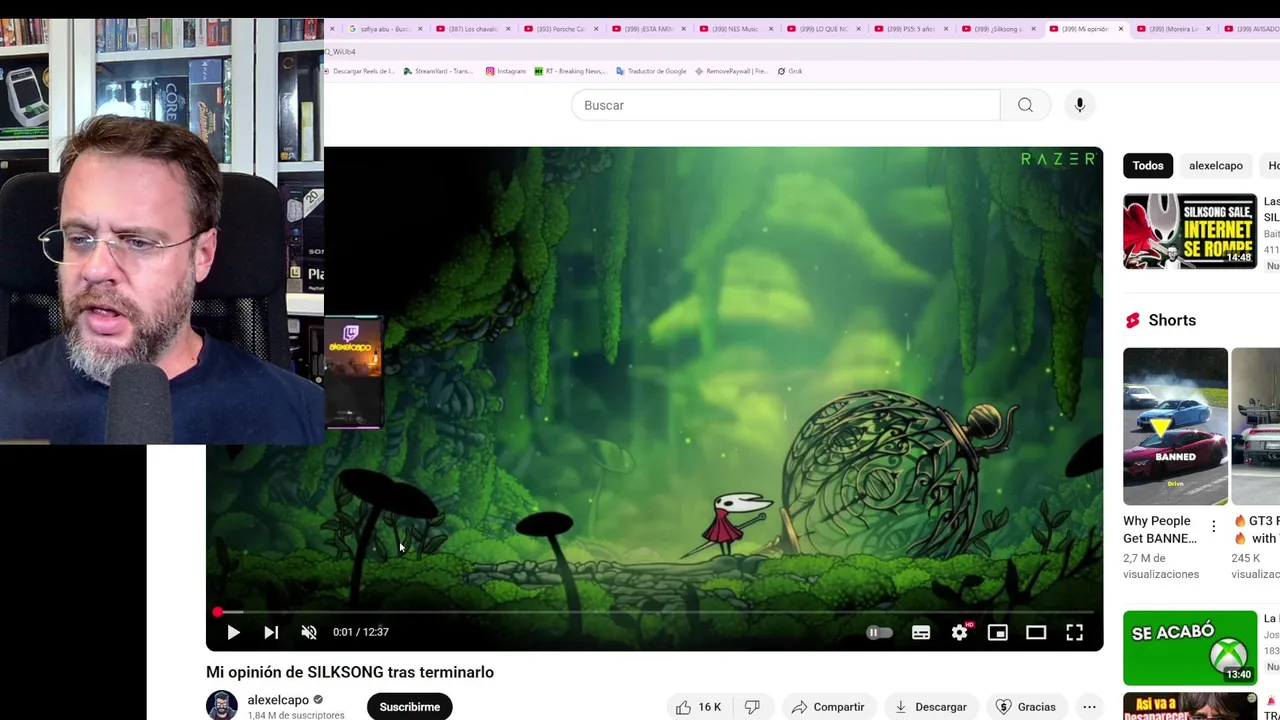Screen dimensions: 1280x720
Task: Open more actions three-dot menu
Action: tap(1089, 707)
